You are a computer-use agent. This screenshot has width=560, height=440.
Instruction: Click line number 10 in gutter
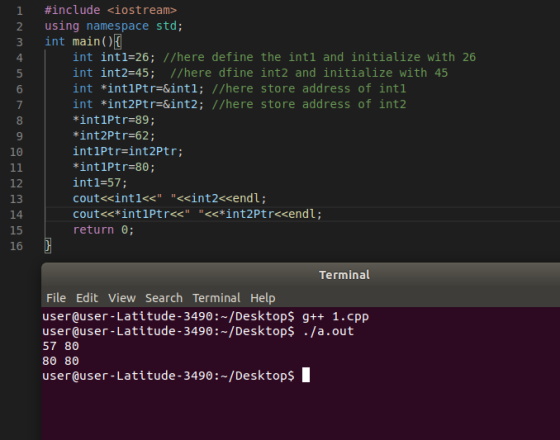16,152
